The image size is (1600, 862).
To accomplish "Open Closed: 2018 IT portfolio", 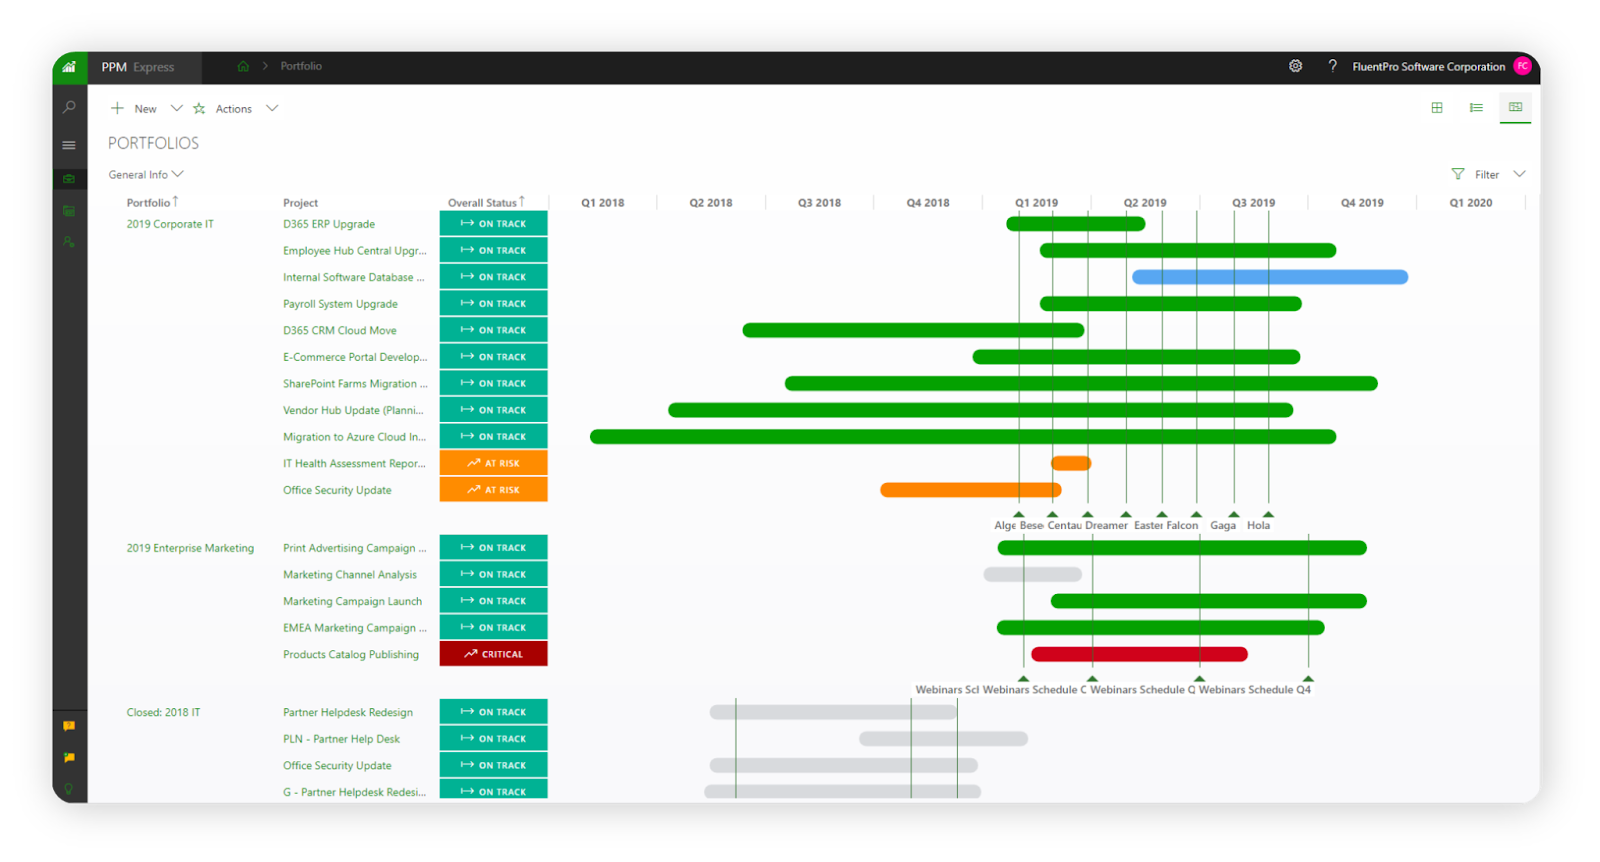I will pos(163,712).
